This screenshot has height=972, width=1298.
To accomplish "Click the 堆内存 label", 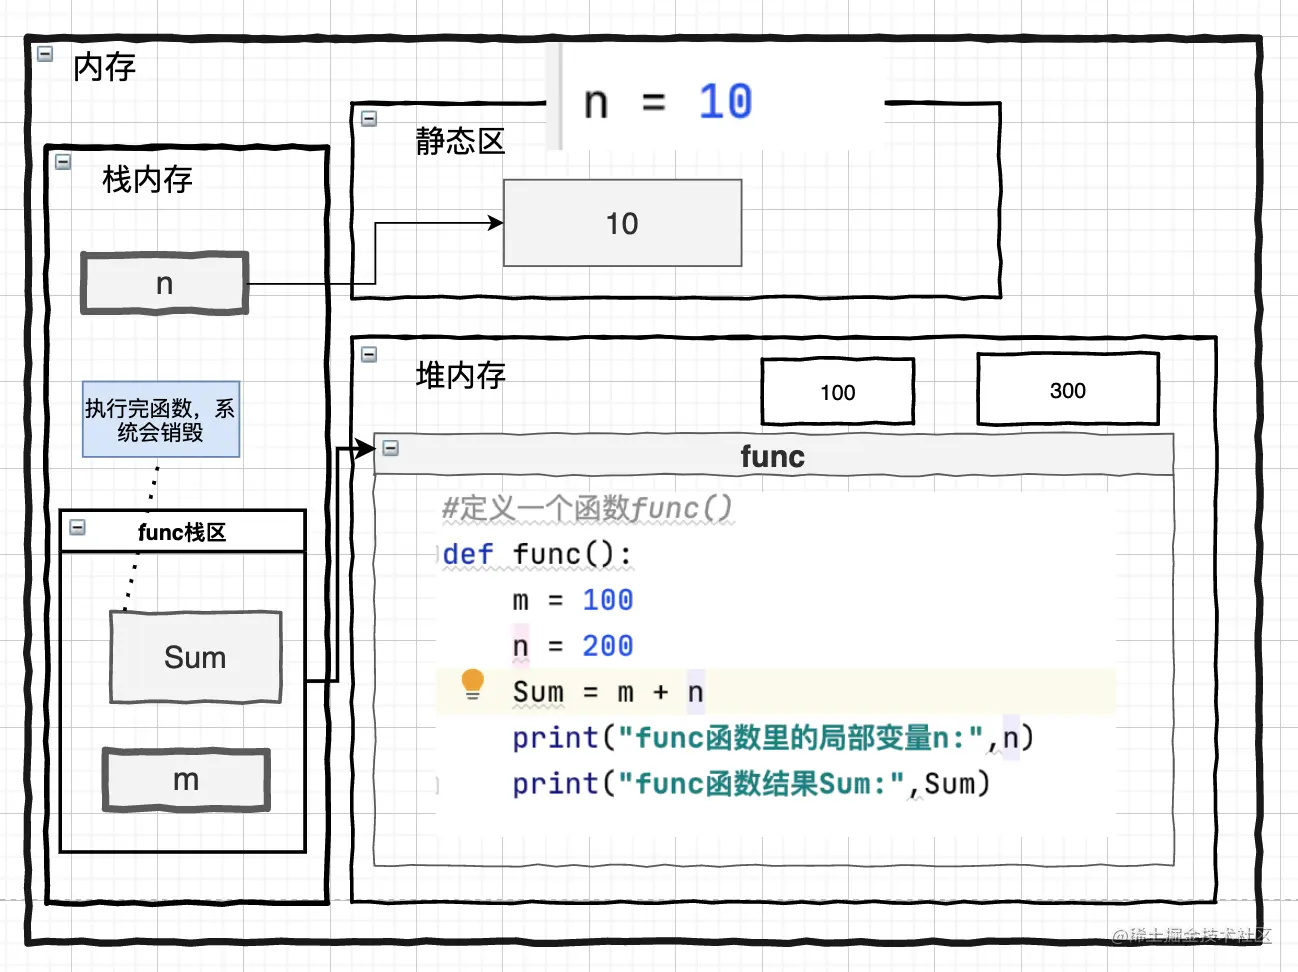I will pos(461,376).
